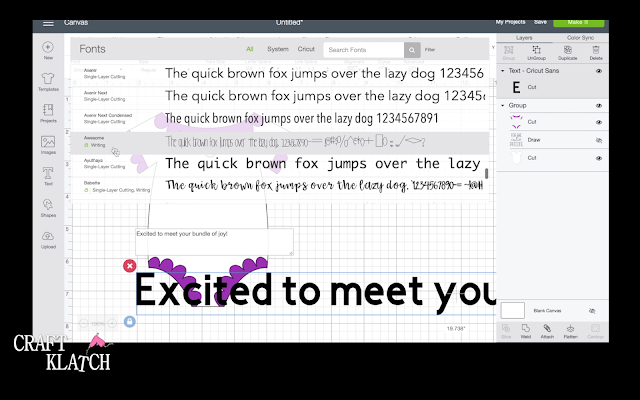The height and width of the screenshot is (400, 640).
Task: Click the Contour tool
Action: point(595,331)
